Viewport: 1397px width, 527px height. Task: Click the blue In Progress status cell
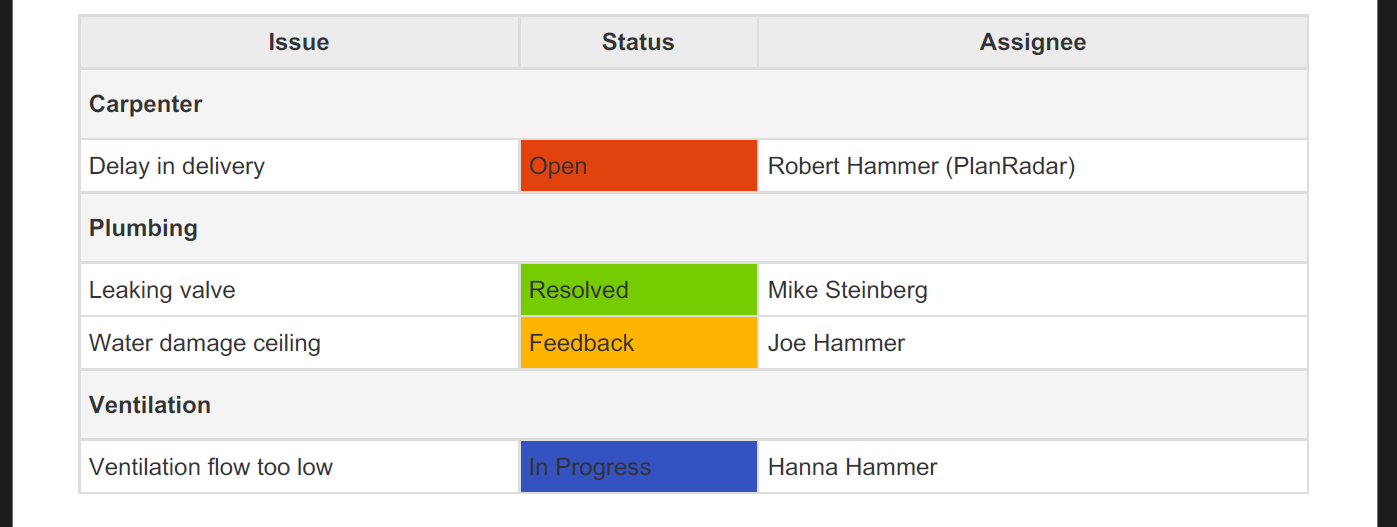click(638, 467)
